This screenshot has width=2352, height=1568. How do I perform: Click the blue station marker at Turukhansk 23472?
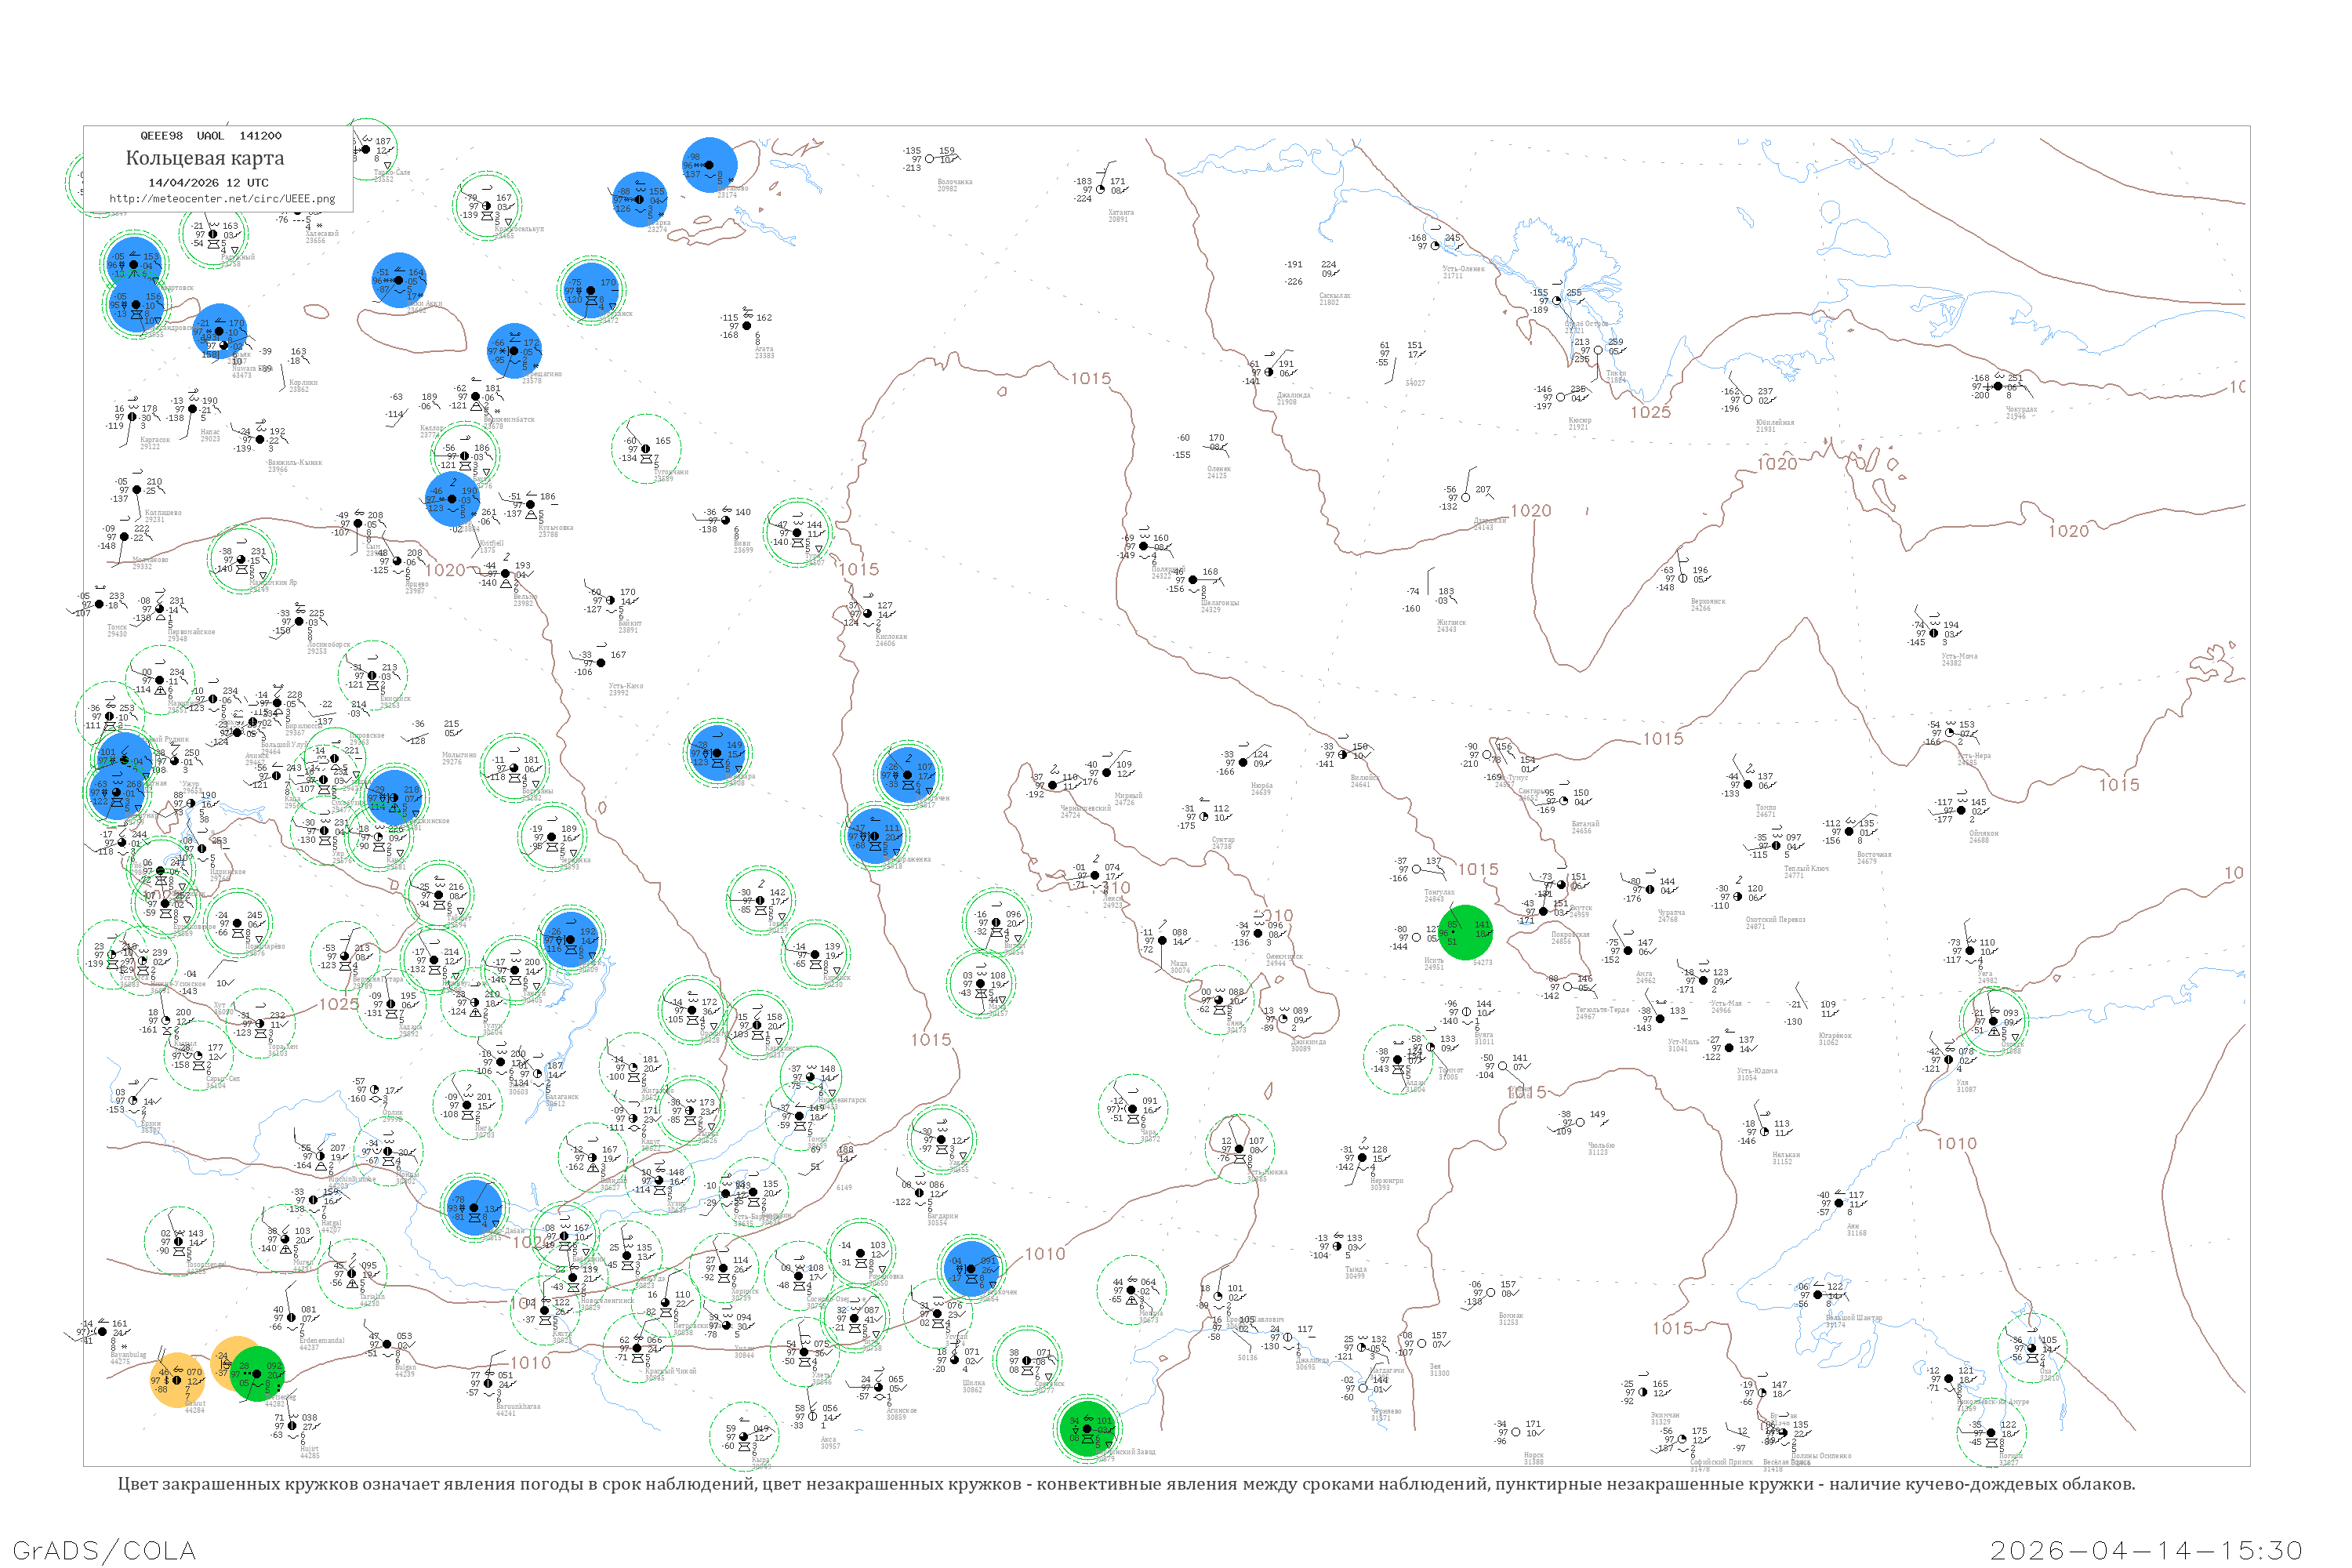pos(591,291)
